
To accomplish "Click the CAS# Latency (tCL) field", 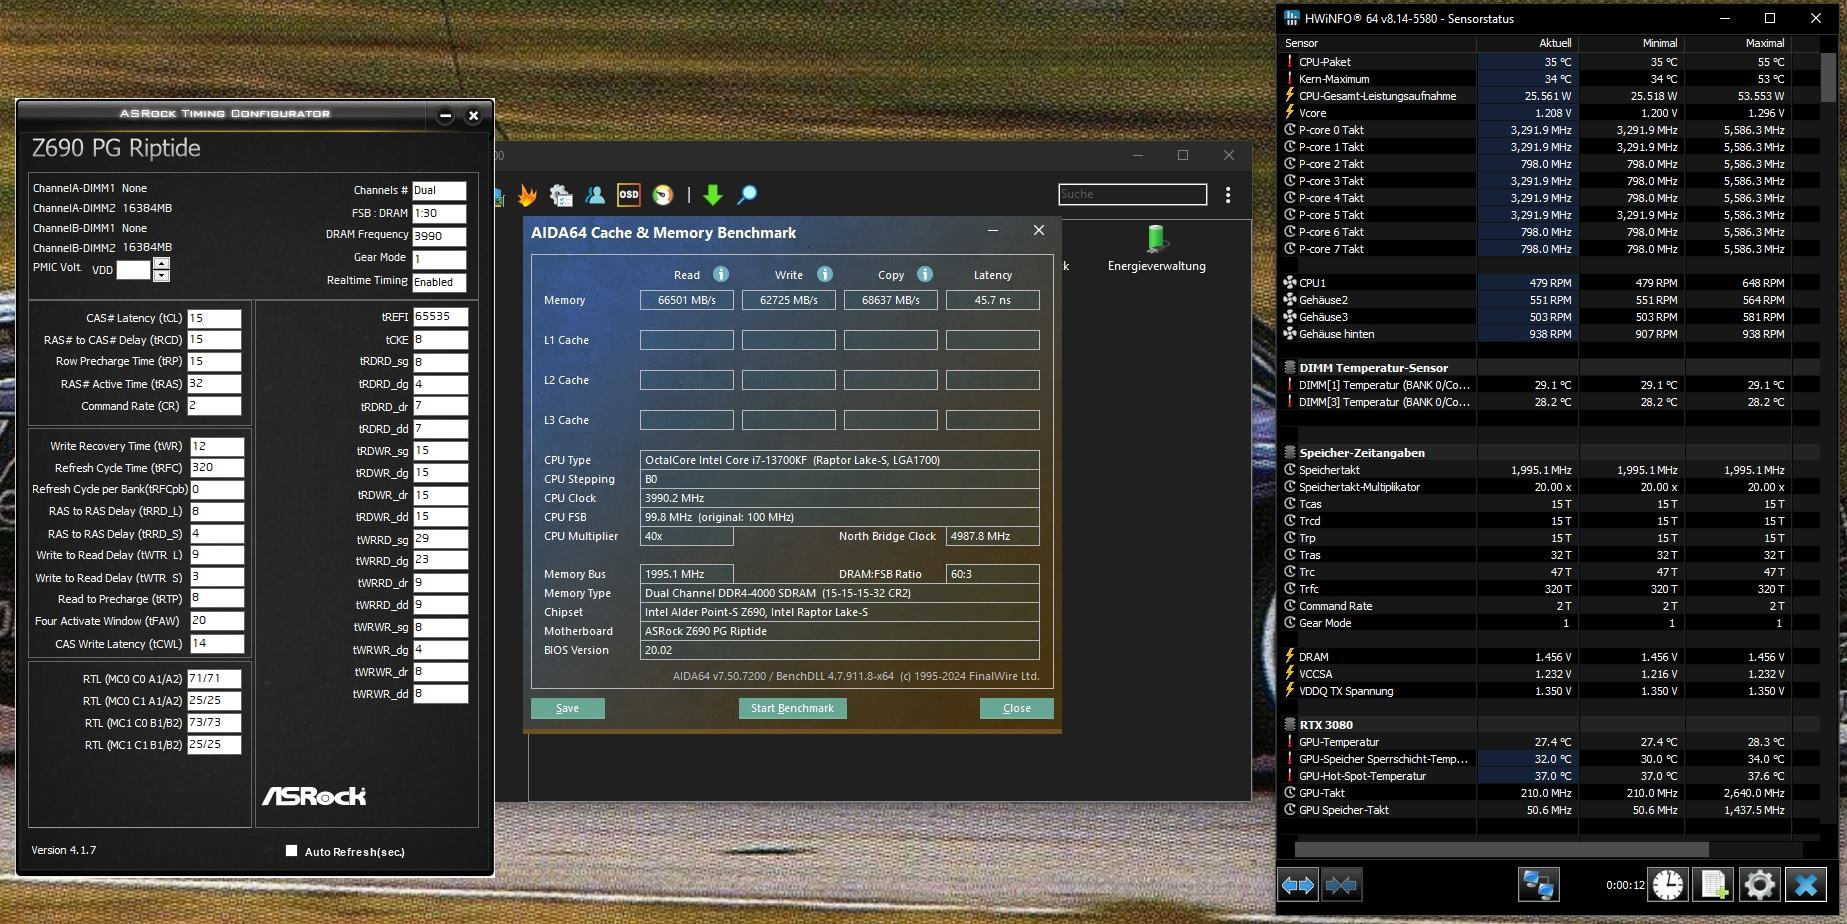I will pyautogui.click(x=214, y=318).
